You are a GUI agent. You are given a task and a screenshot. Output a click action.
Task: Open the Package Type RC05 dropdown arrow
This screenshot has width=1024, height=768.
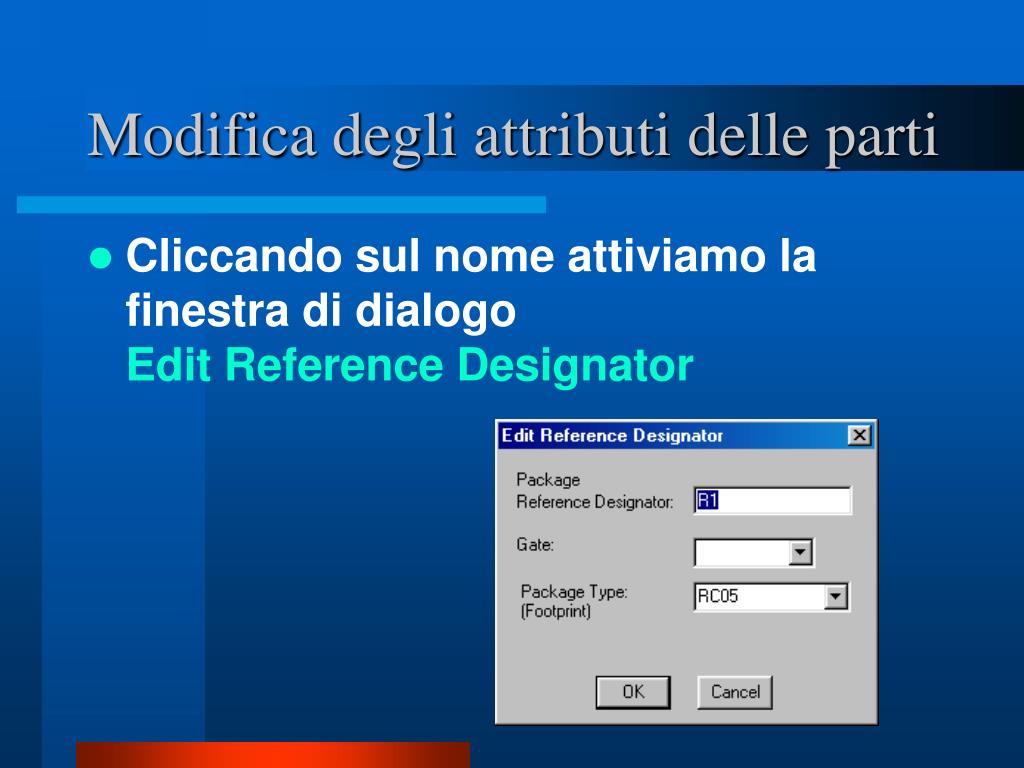835,596
